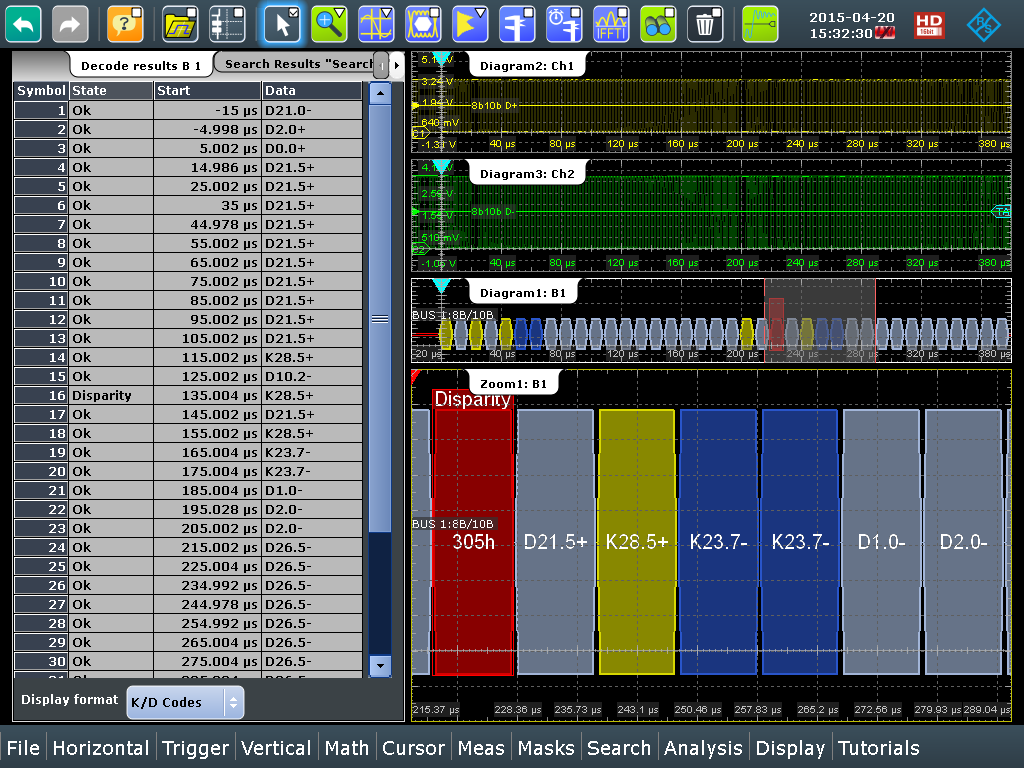1024x768 pixels.
Task: Click the Undo arrow icon
Action: pyautogui.click(x=23, y=24)
